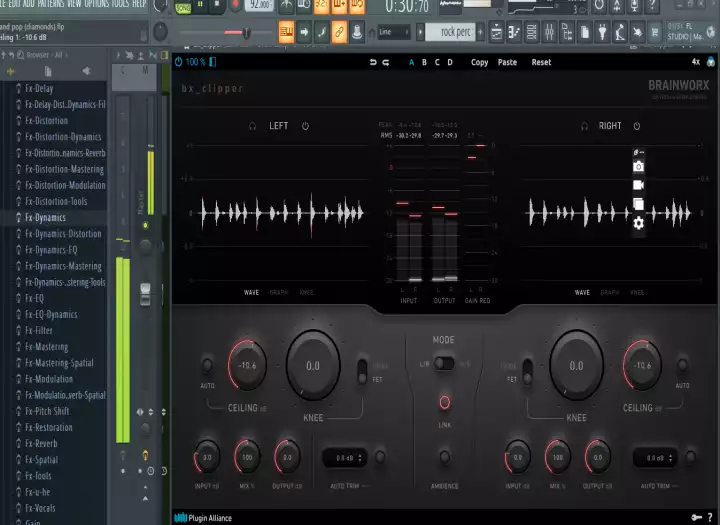Screen dimensions: 720x525
Task: Toggle the red LINK button
Action: click(x=444, y=403)
